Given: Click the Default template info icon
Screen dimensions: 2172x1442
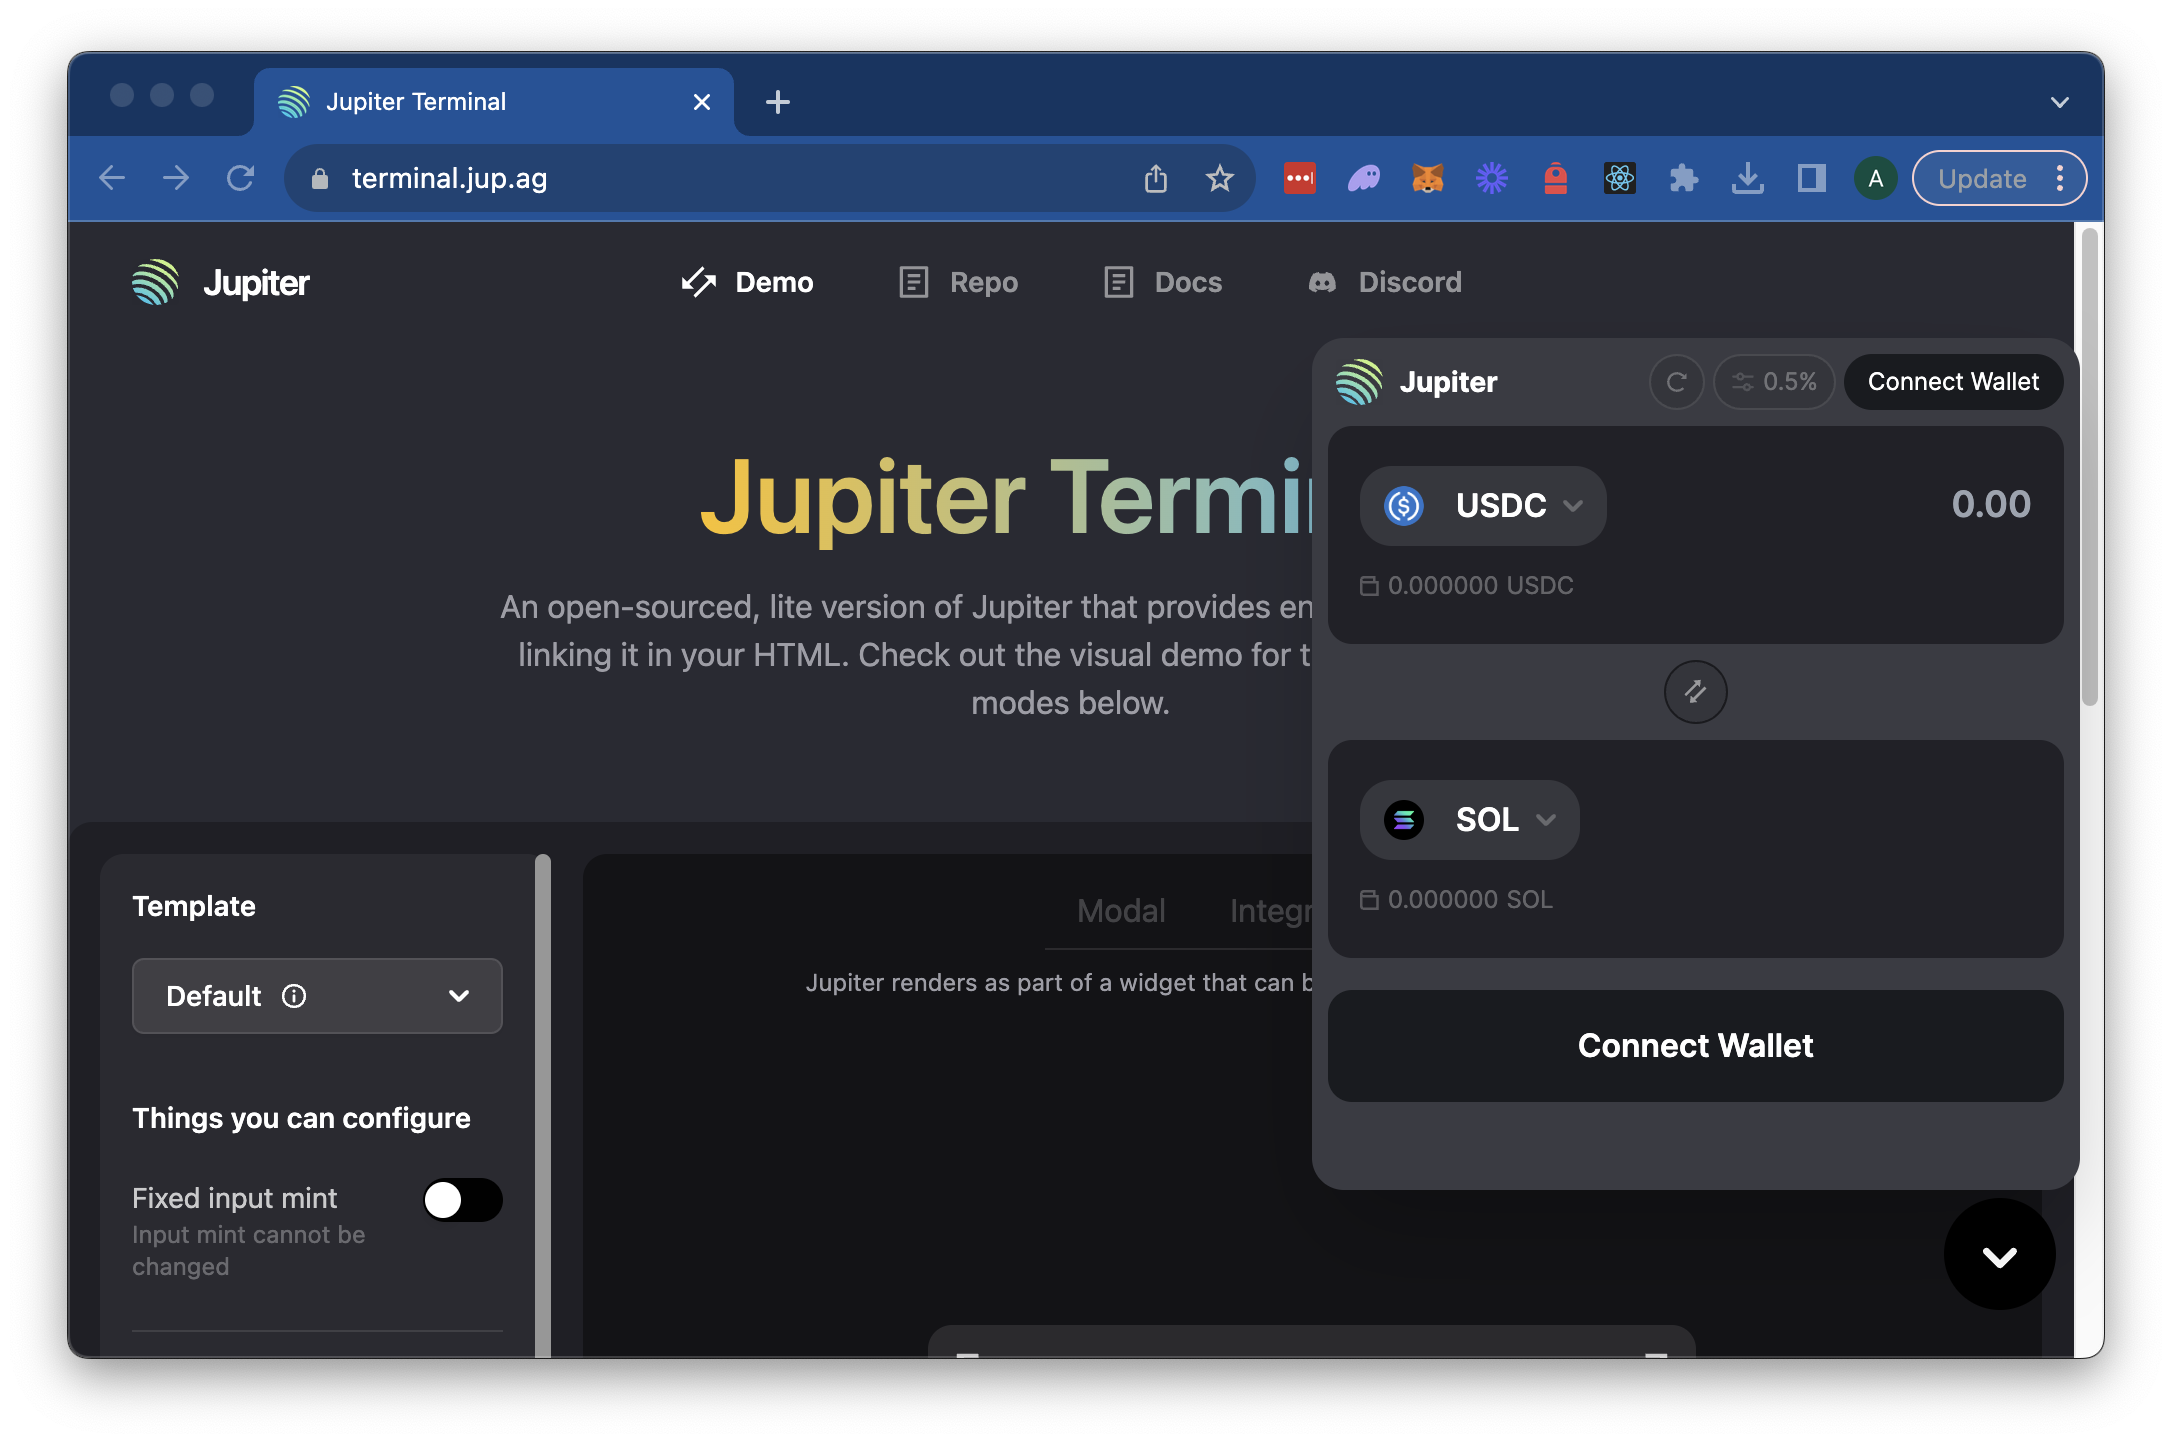Looking at the screenshot, I should tap(294, 996).
